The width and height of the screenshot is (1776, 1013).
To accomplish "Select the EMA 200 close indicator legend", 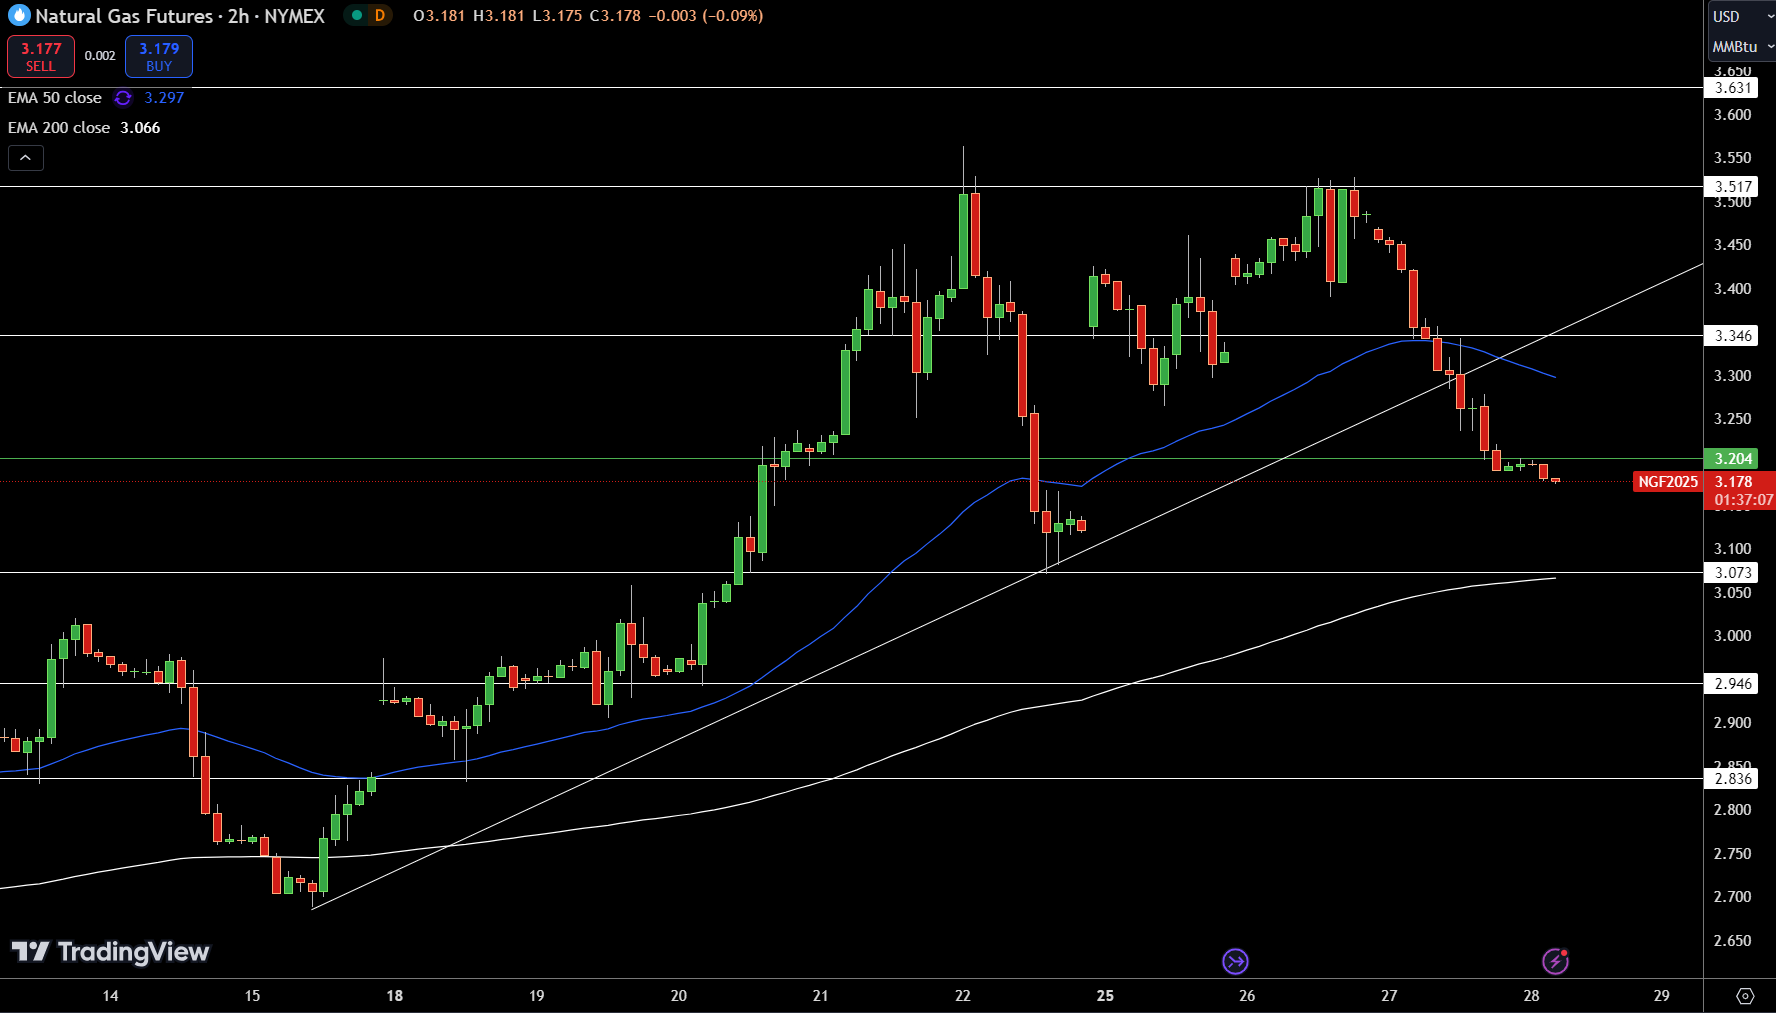I will coord(59,128).
